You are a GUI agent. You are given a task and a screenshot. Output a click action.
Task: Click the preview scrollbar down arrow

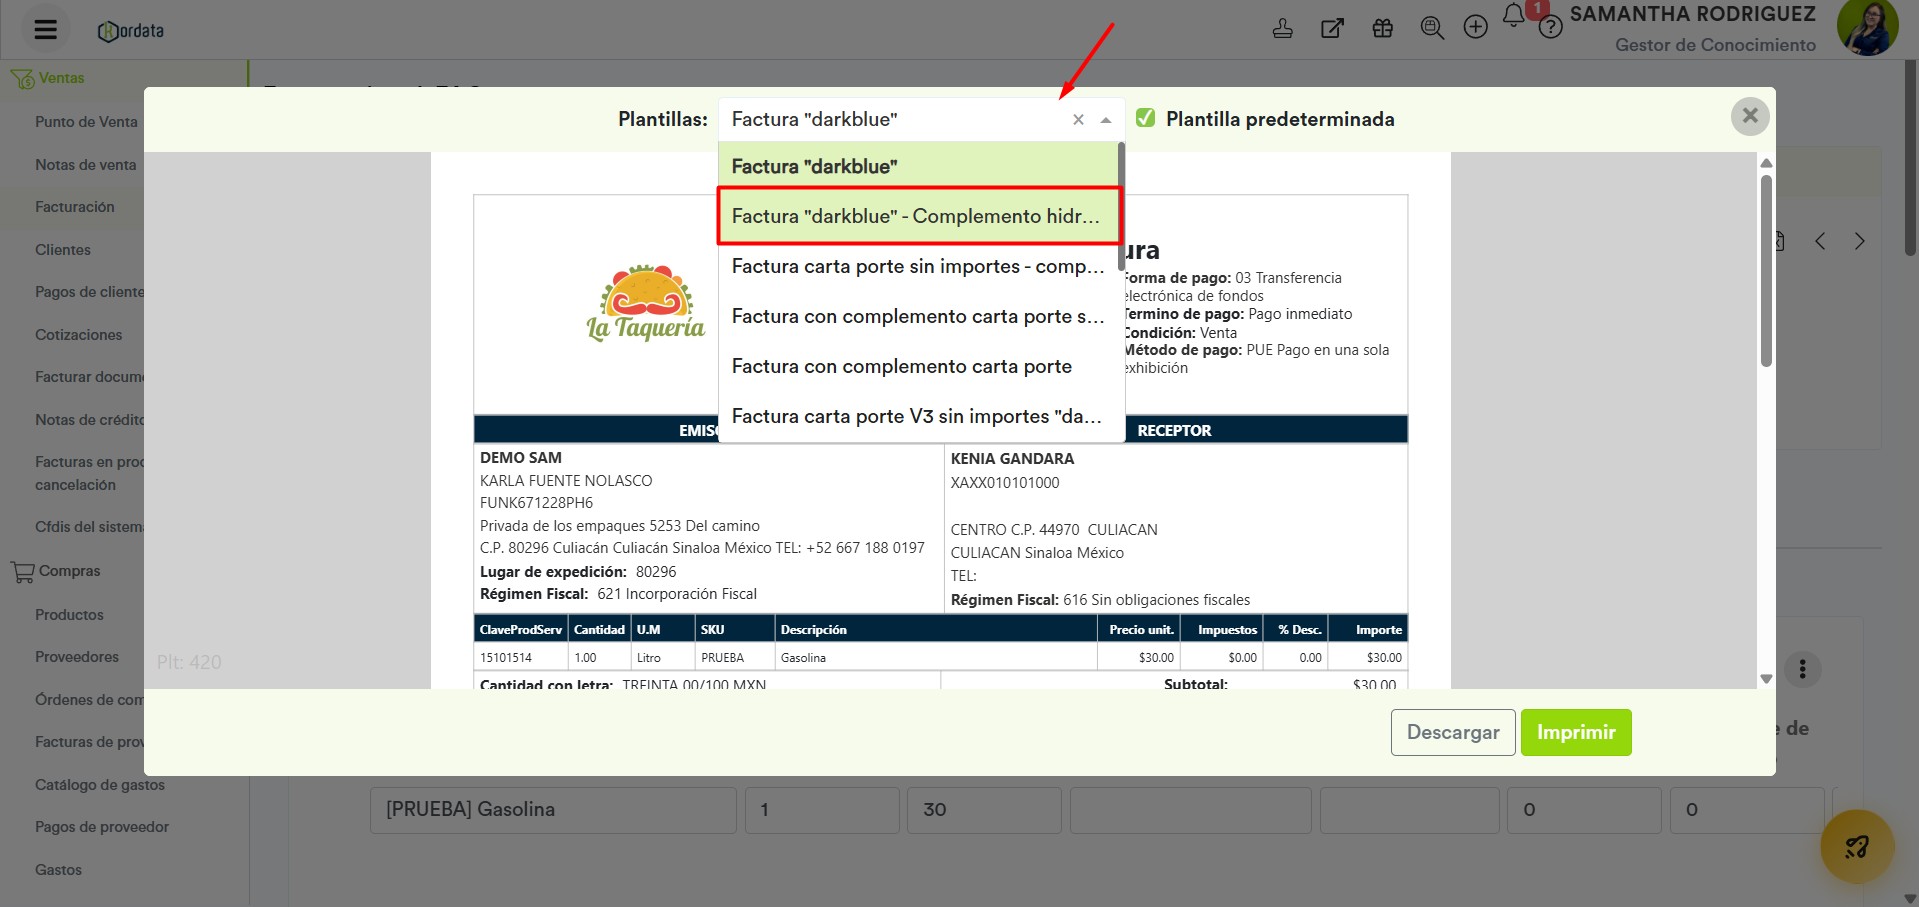[x=1766, y=678]
